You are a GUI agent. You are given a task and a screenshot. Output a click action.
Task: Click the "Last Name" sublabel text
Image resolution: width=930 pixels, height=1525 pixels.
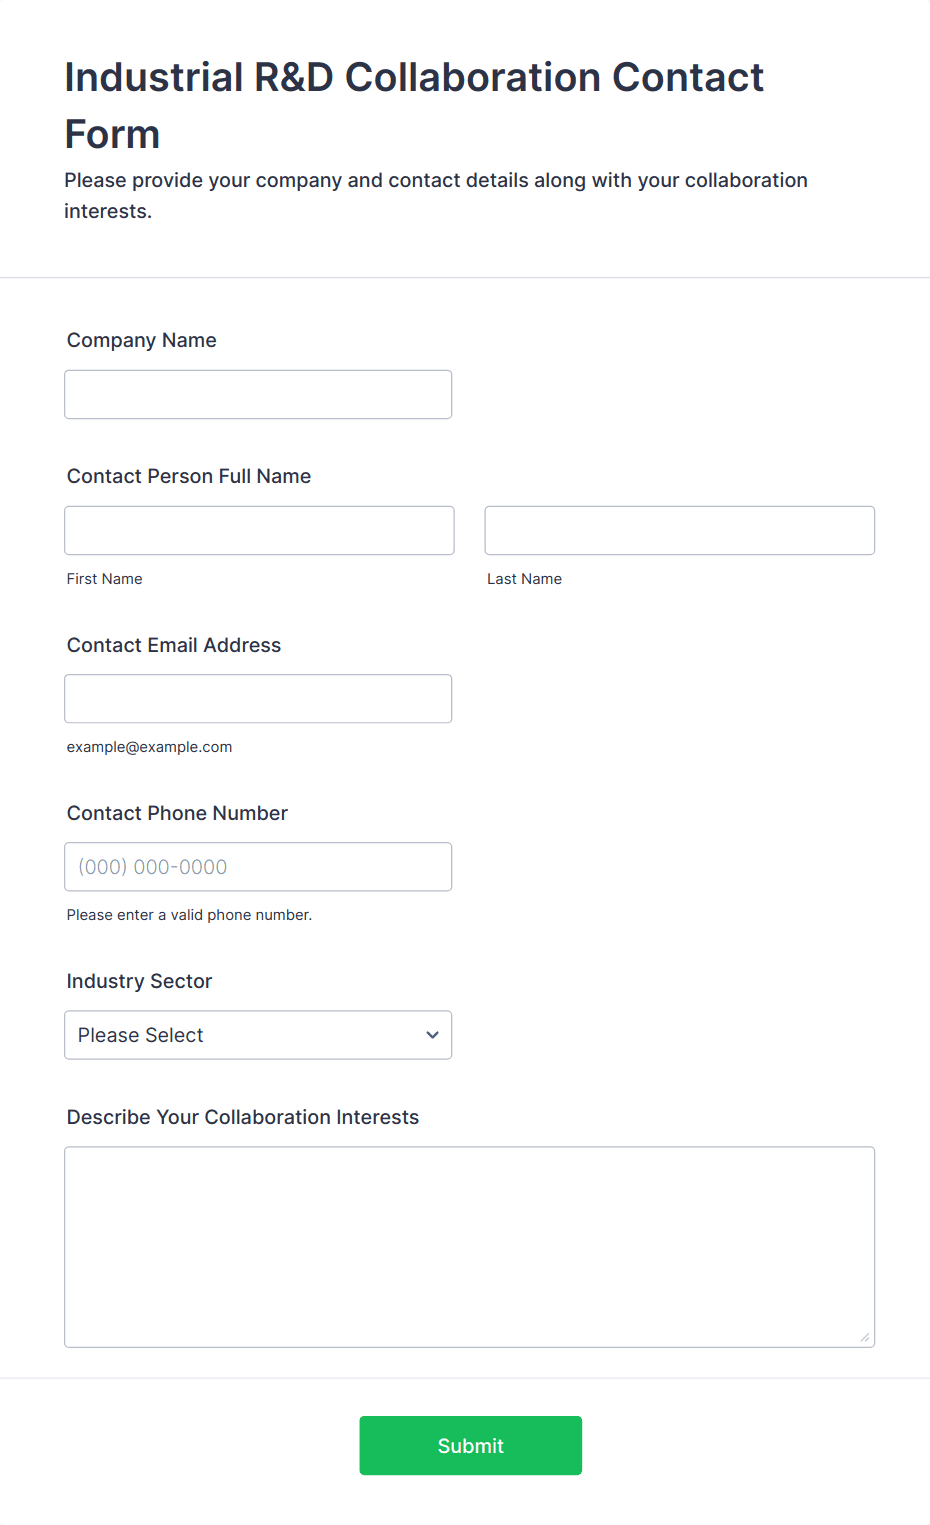[x=524, y=579]
